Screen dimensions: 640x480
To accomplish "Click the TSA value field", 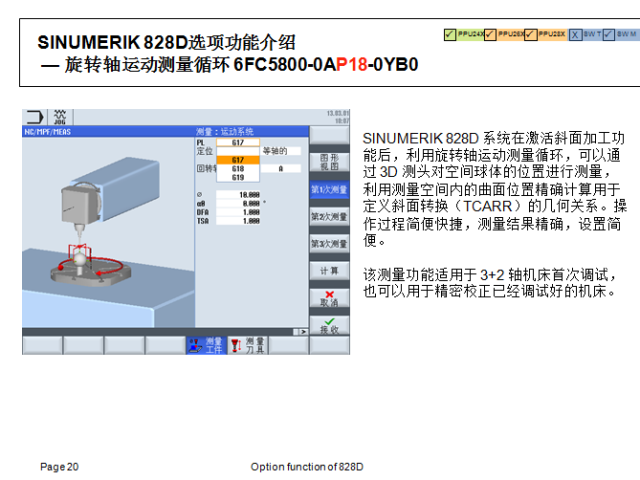I will tap(238, 221).
